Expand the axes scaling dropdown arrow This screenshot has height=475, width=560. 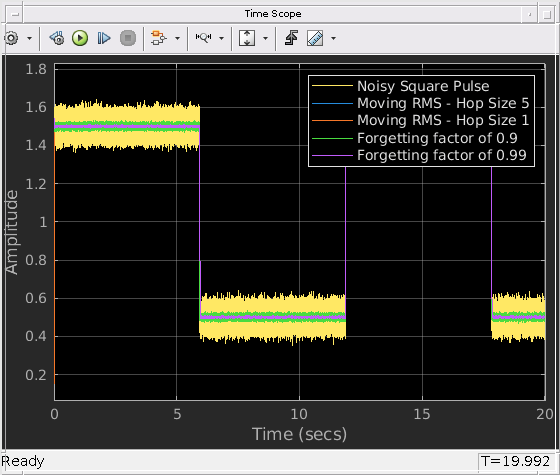(265, 38)
